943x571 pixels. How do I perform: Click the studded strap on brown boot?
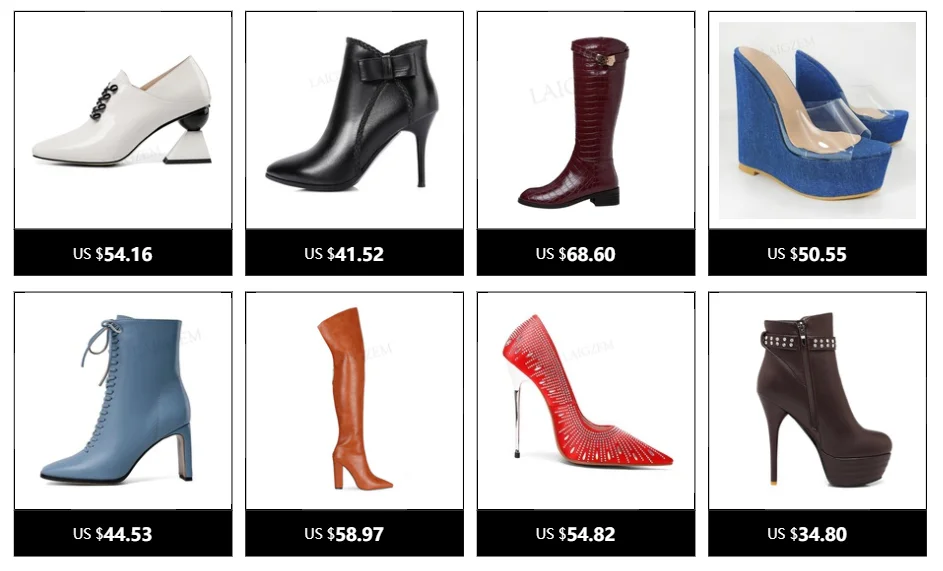click(799, 344)
